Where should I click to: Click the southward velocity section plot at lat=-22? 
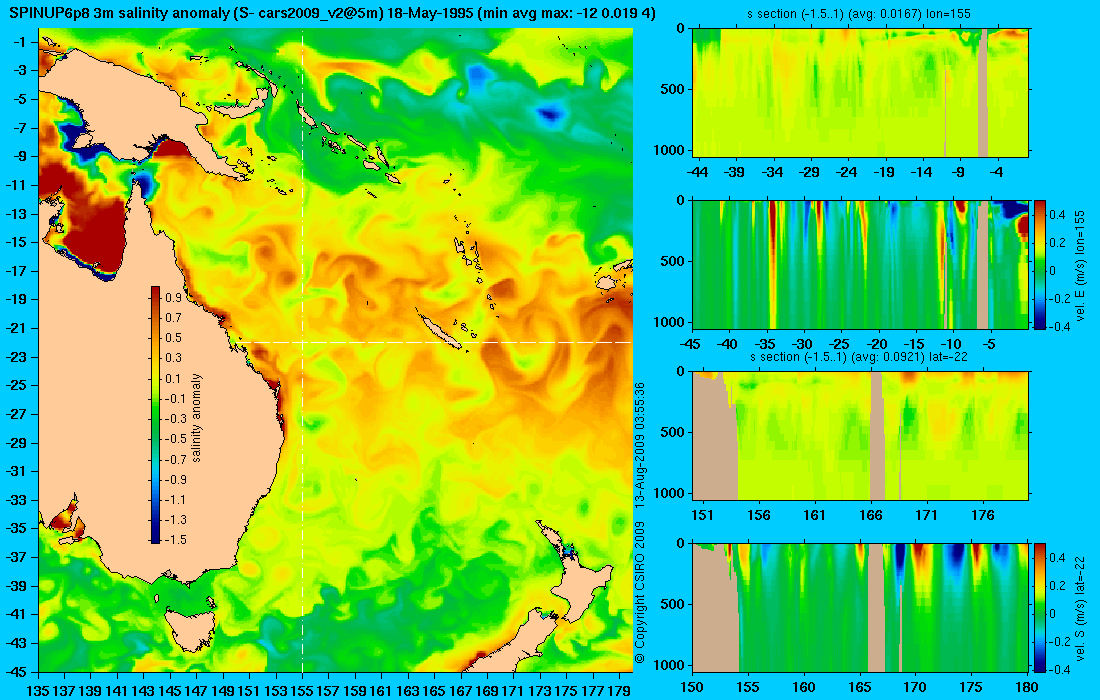pos(861,607)
